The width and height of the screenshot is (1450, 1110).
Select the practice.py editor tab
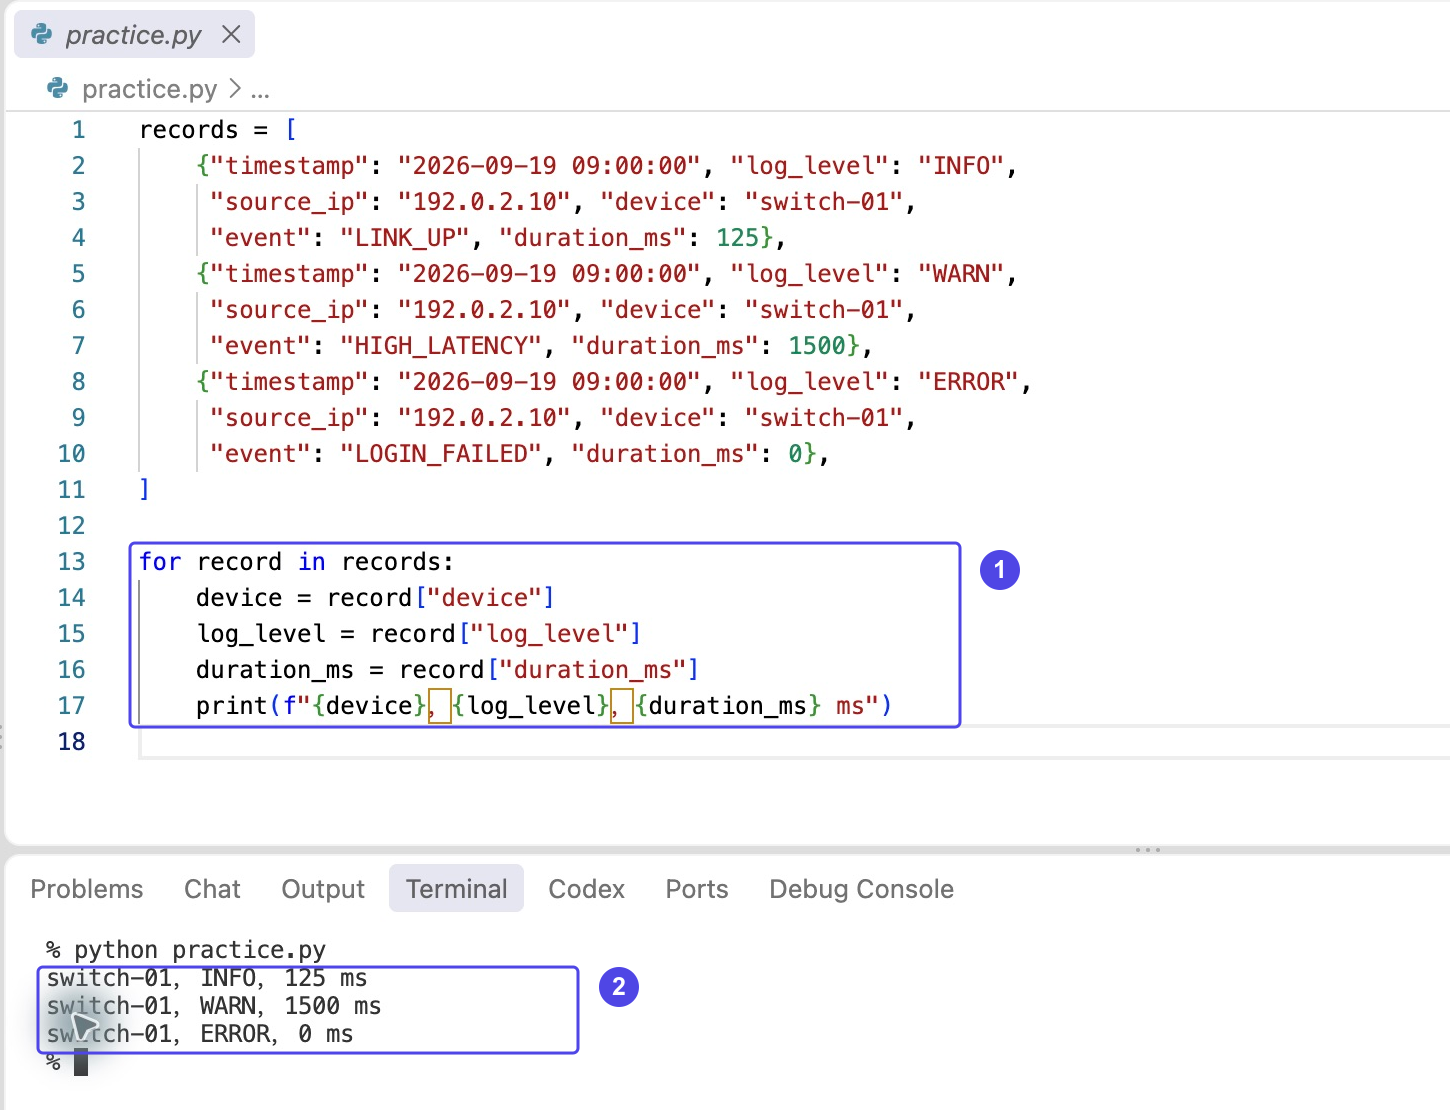[x=134, y=35]
